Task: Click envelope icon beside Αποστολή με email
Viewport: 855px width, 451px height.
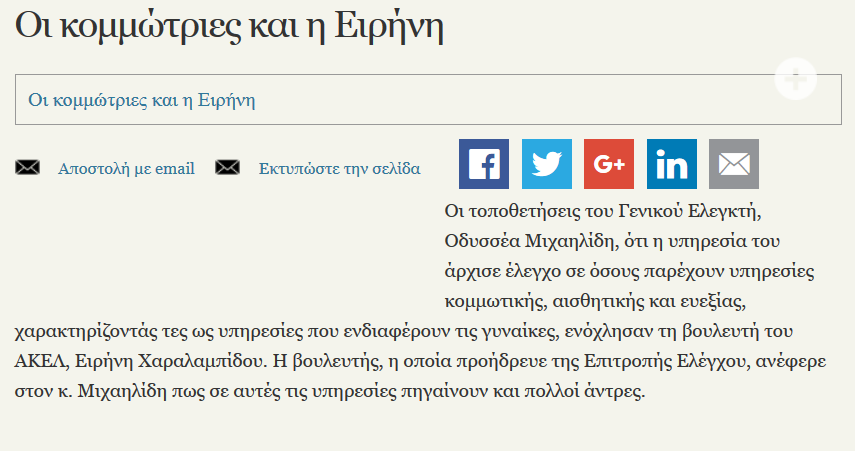Action: pos(27,167)
